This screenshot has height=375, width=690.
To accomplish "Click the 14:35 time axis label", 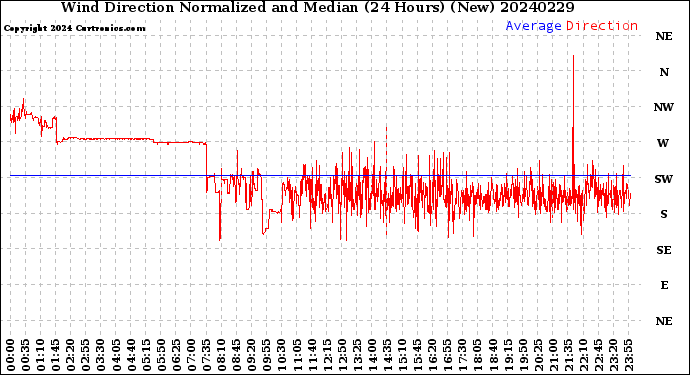I will pyautogui.click(x=387, y=355).
